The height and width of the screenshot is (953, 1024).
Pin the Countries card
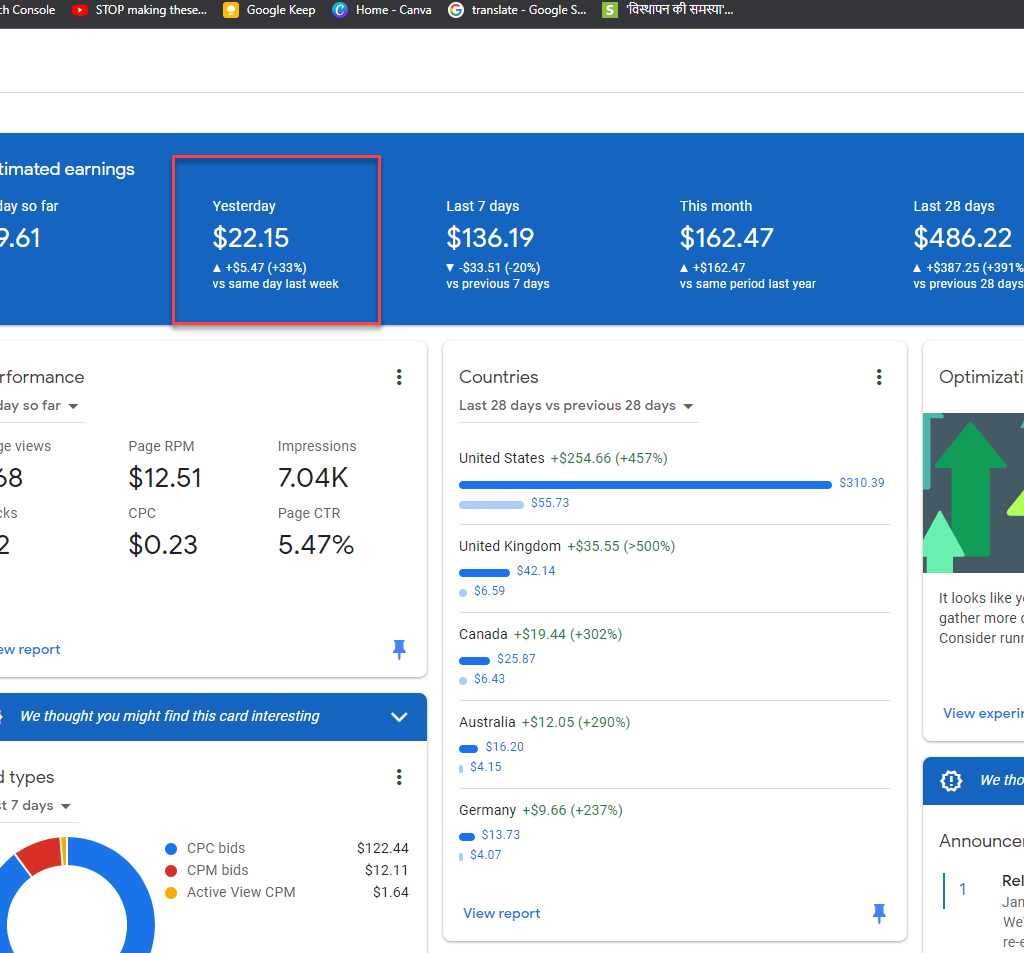(879, 913)
